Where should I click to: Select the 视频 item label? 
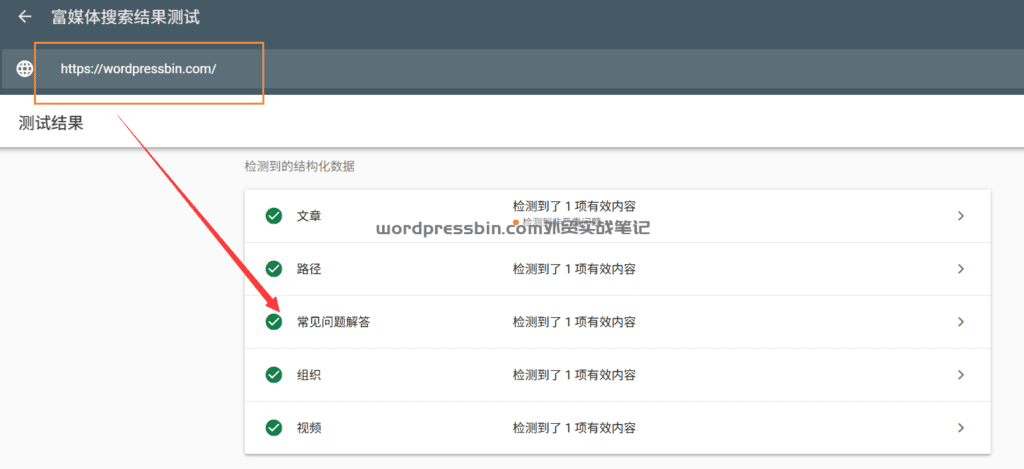(x=309, y=428)
